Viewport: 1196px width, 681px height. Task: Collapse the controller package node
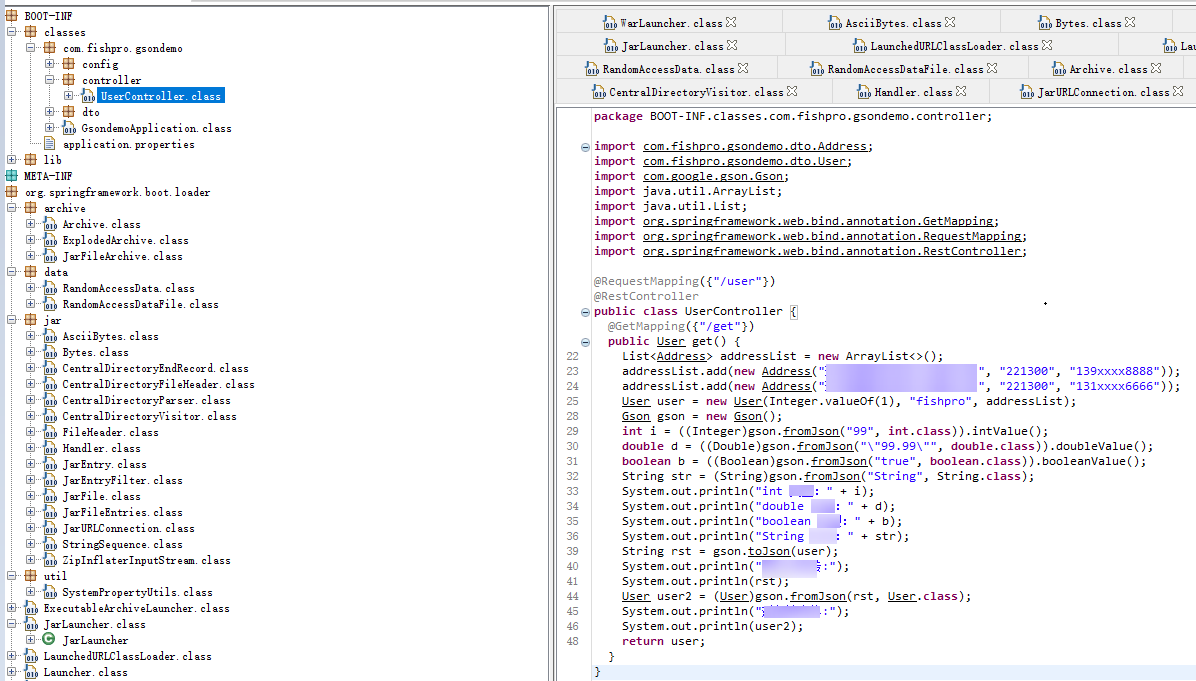[x=49, y=80]
